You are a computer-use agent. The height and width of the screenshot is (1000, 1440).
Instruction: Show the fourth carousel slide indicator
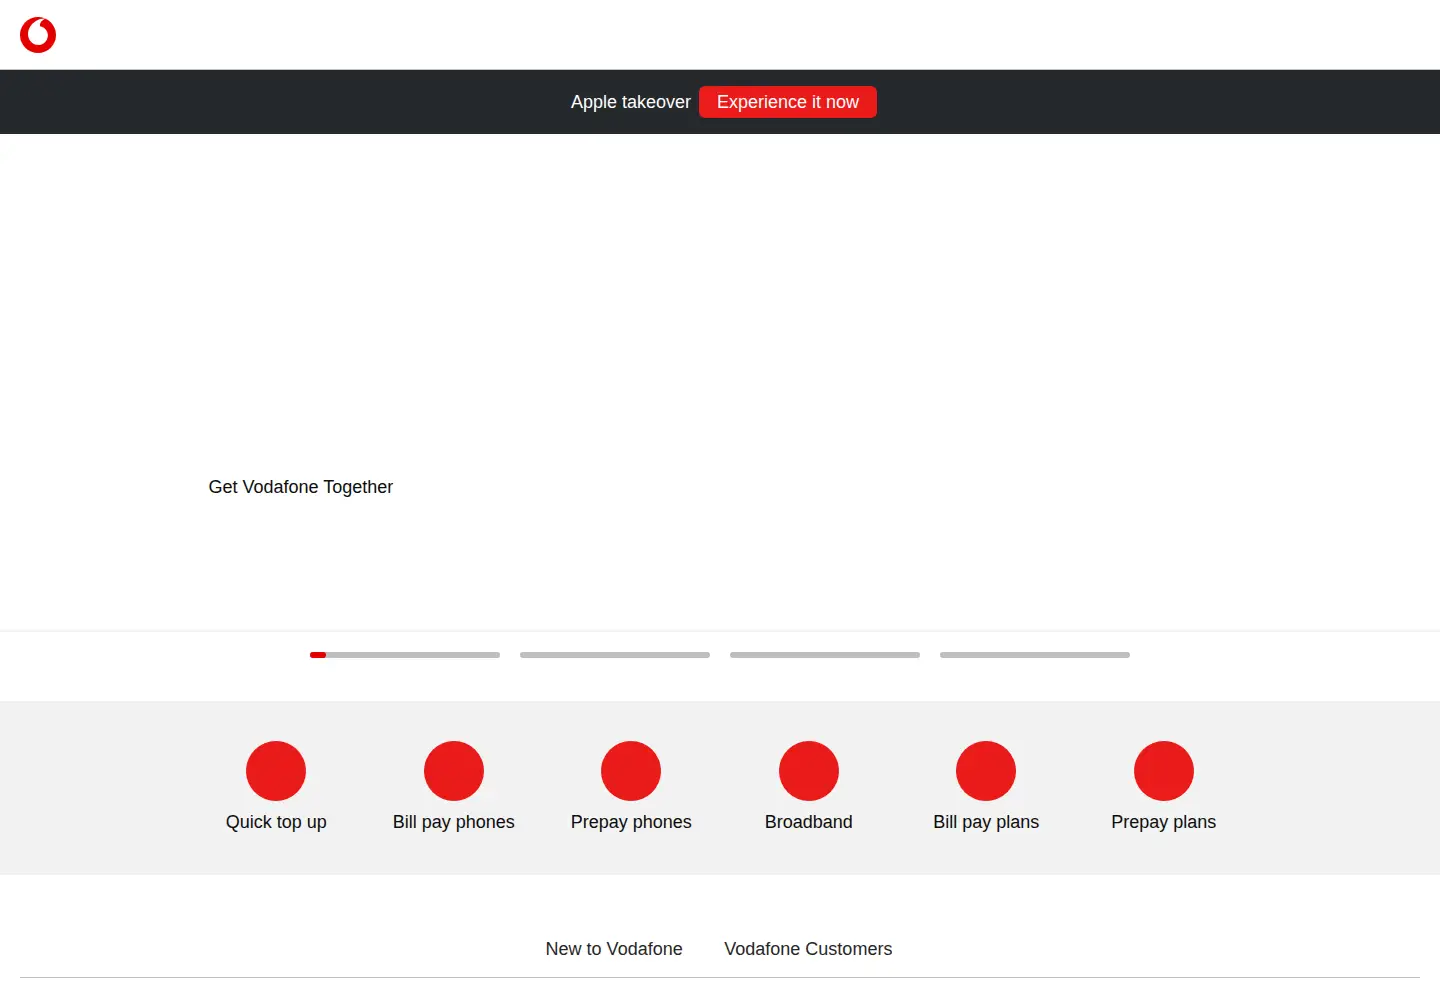point(1035,655)
